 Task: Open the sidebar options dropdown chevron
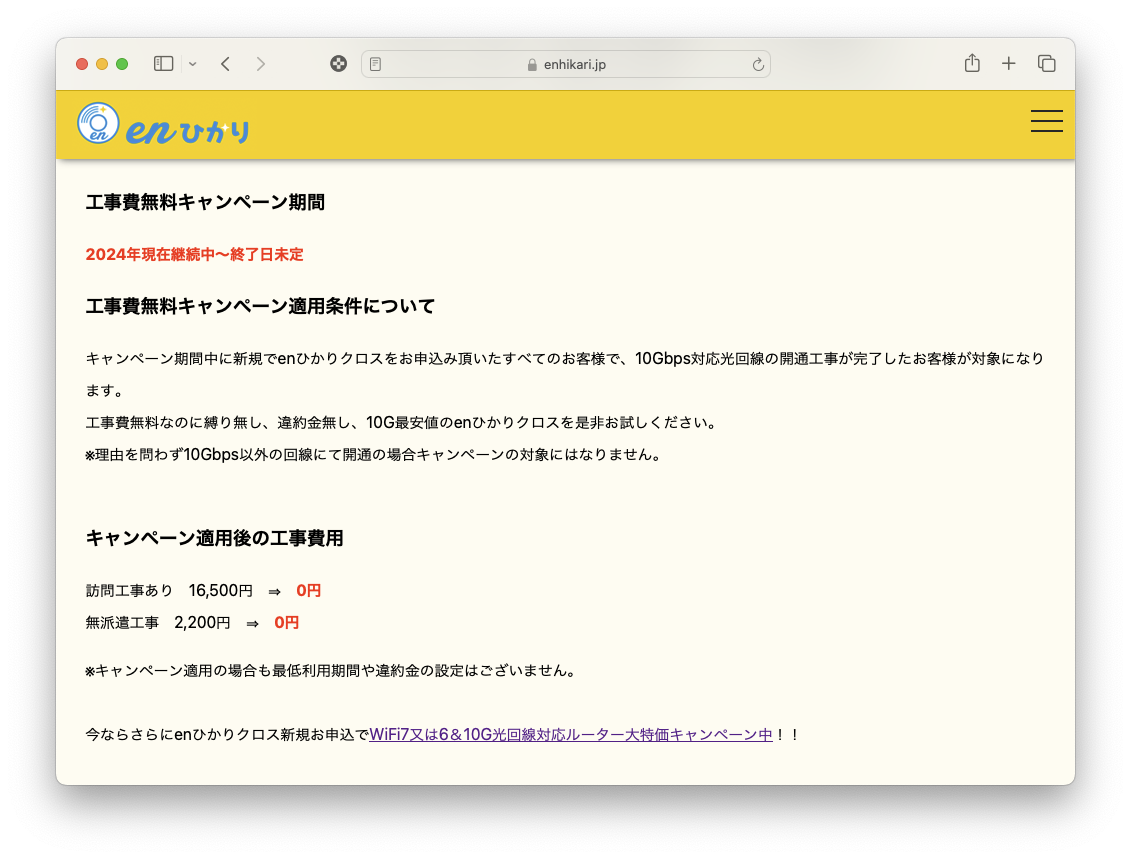click(193, 64)
